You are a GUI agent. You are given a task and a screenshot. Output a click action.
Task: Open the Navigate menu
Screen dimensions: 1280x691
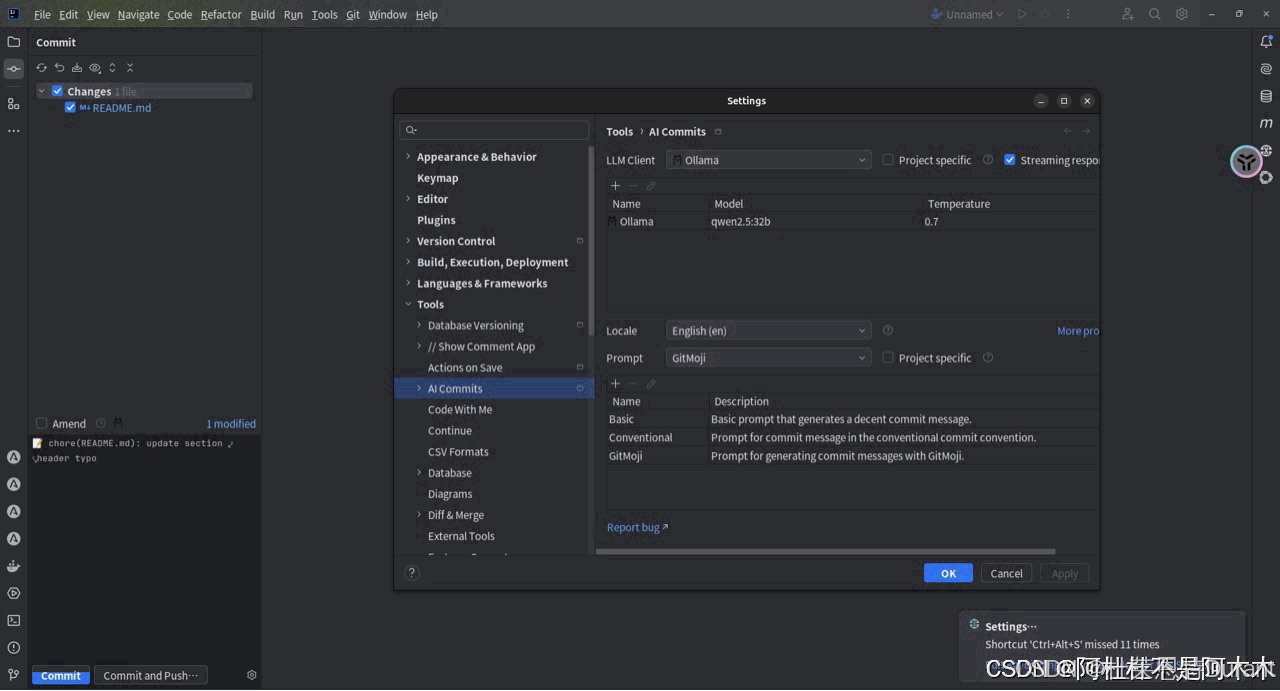(x=138, y=15)
